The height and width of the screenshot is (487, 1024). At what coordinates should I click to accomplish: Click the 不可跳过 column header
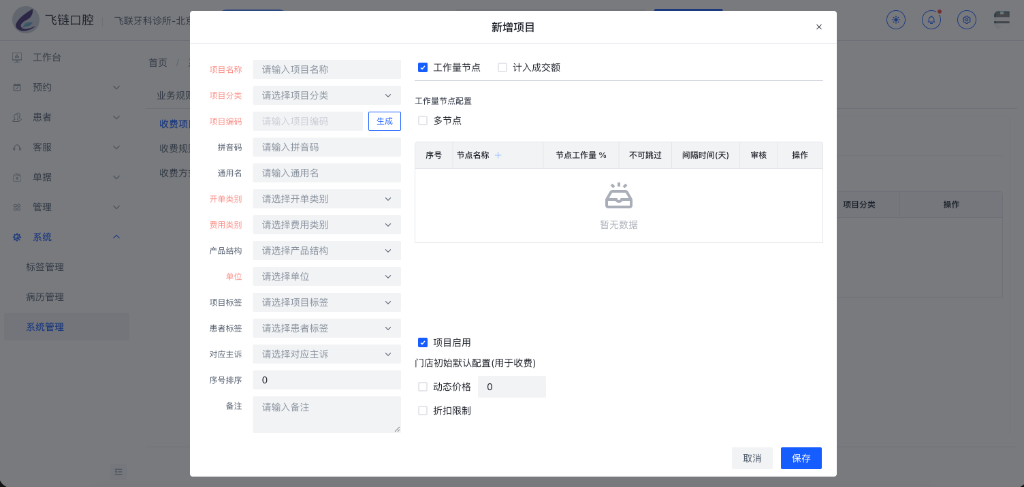tap(645, 155)
